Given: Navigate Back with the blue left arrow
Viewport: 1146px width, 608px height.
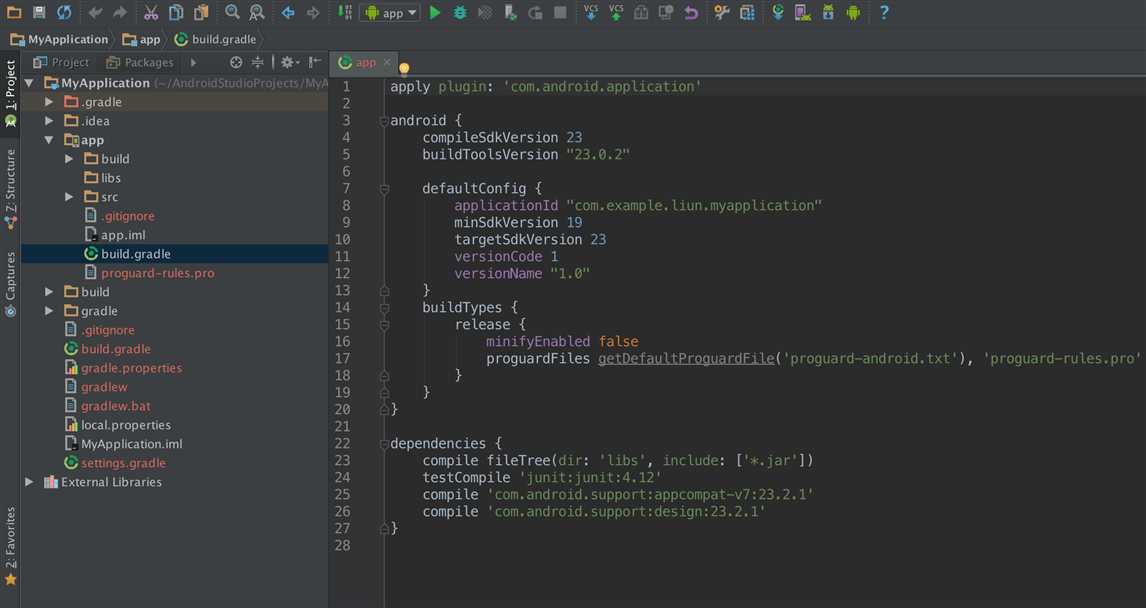Looking at the screenshot, I should point(288,12).
